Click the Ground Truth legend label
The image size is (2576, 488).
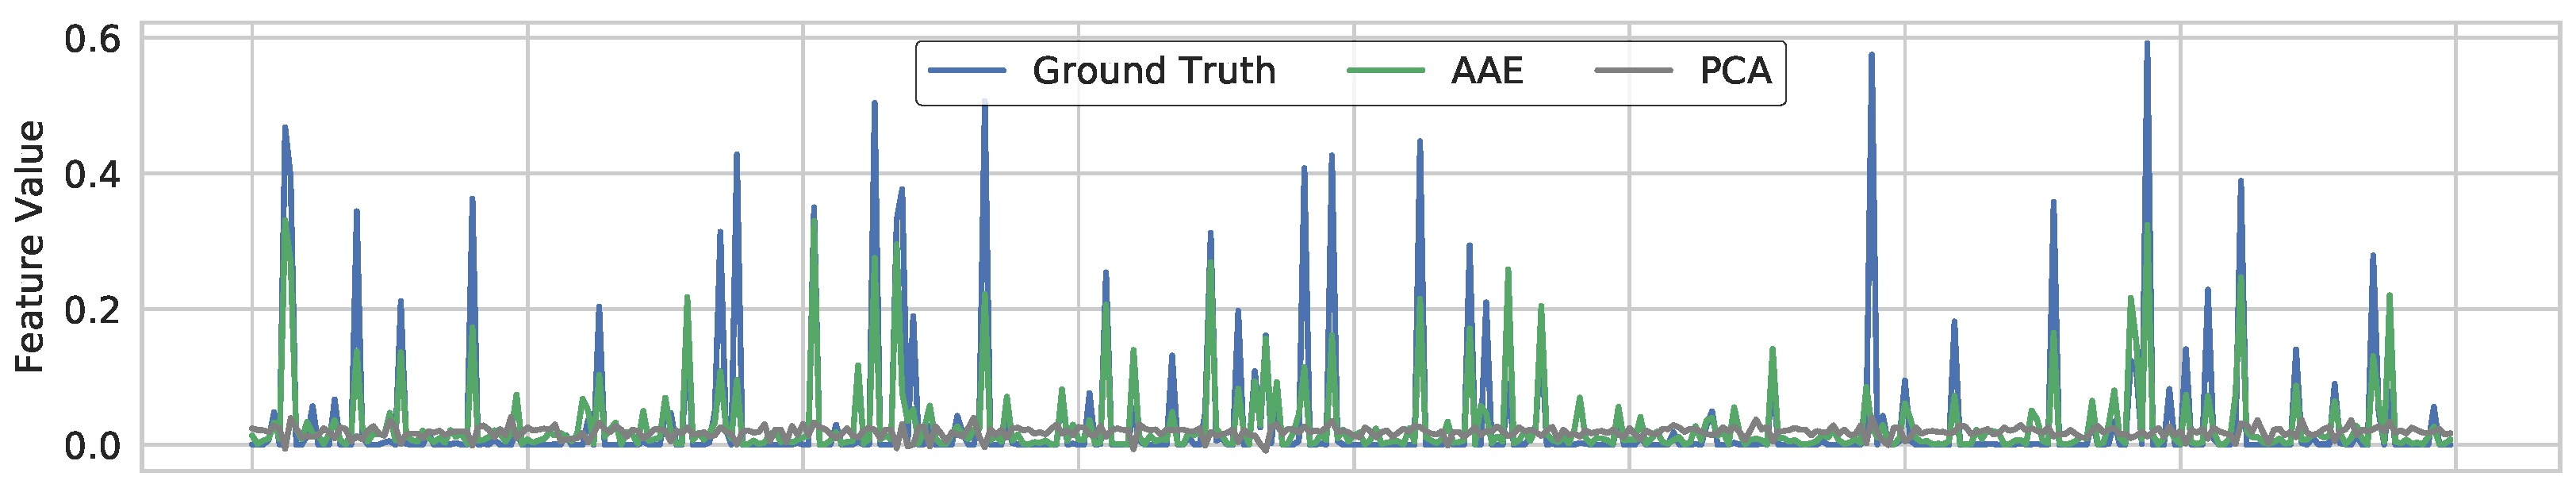tap(1153, 71)
